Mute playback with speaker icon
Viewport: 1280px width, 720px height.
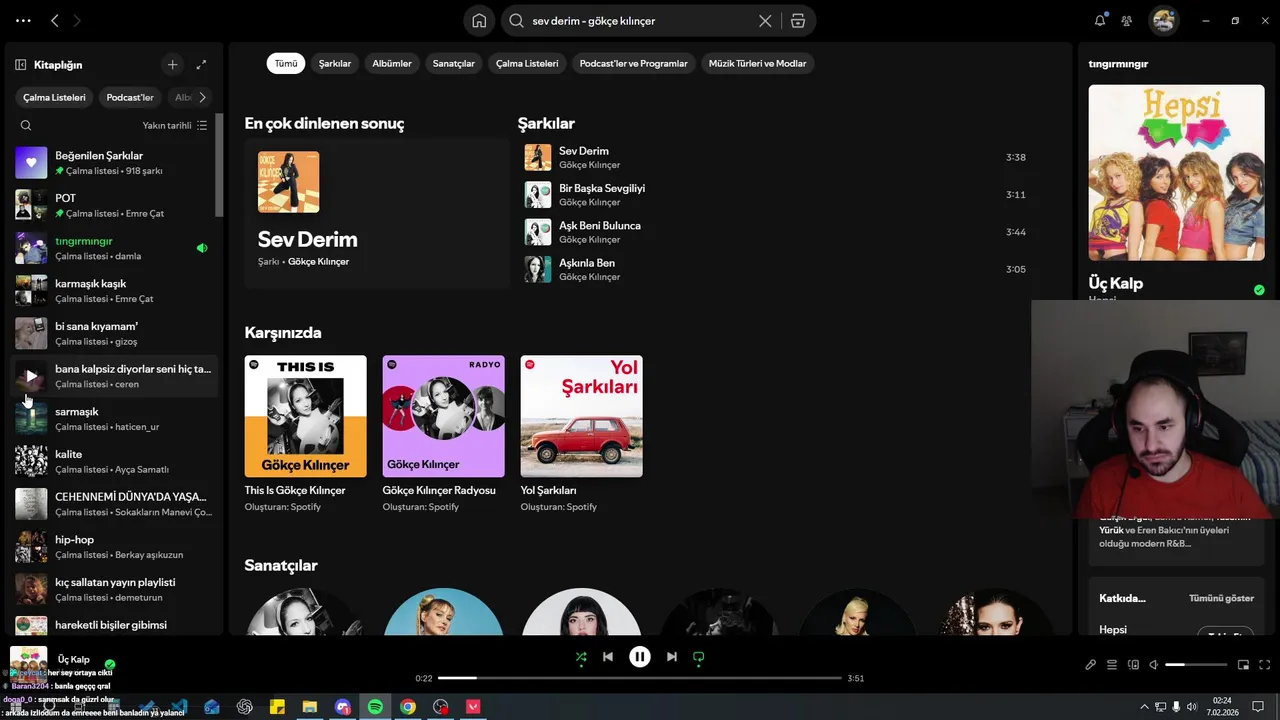(x=1154, y=665)
